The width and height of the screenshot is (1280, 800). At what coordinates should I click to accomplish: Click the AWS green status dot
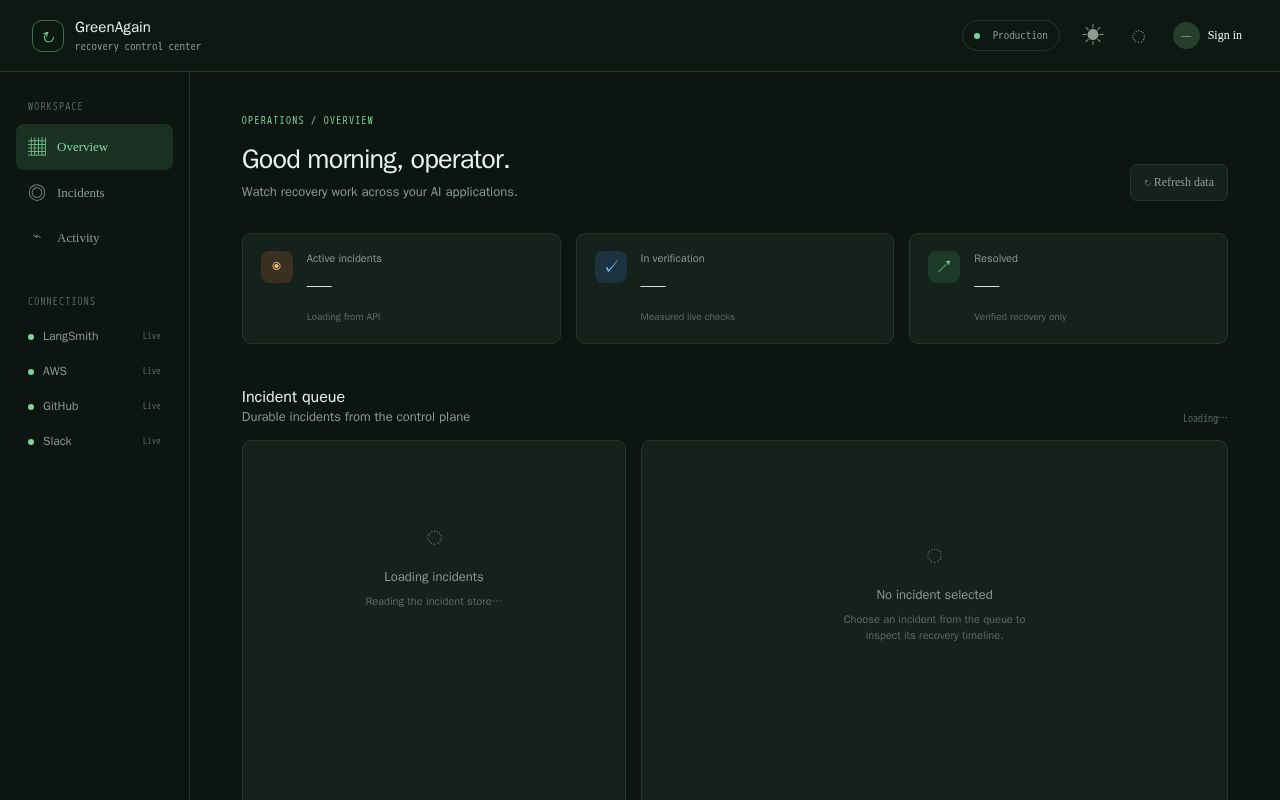pyautogui.click(x=31, y=372)
